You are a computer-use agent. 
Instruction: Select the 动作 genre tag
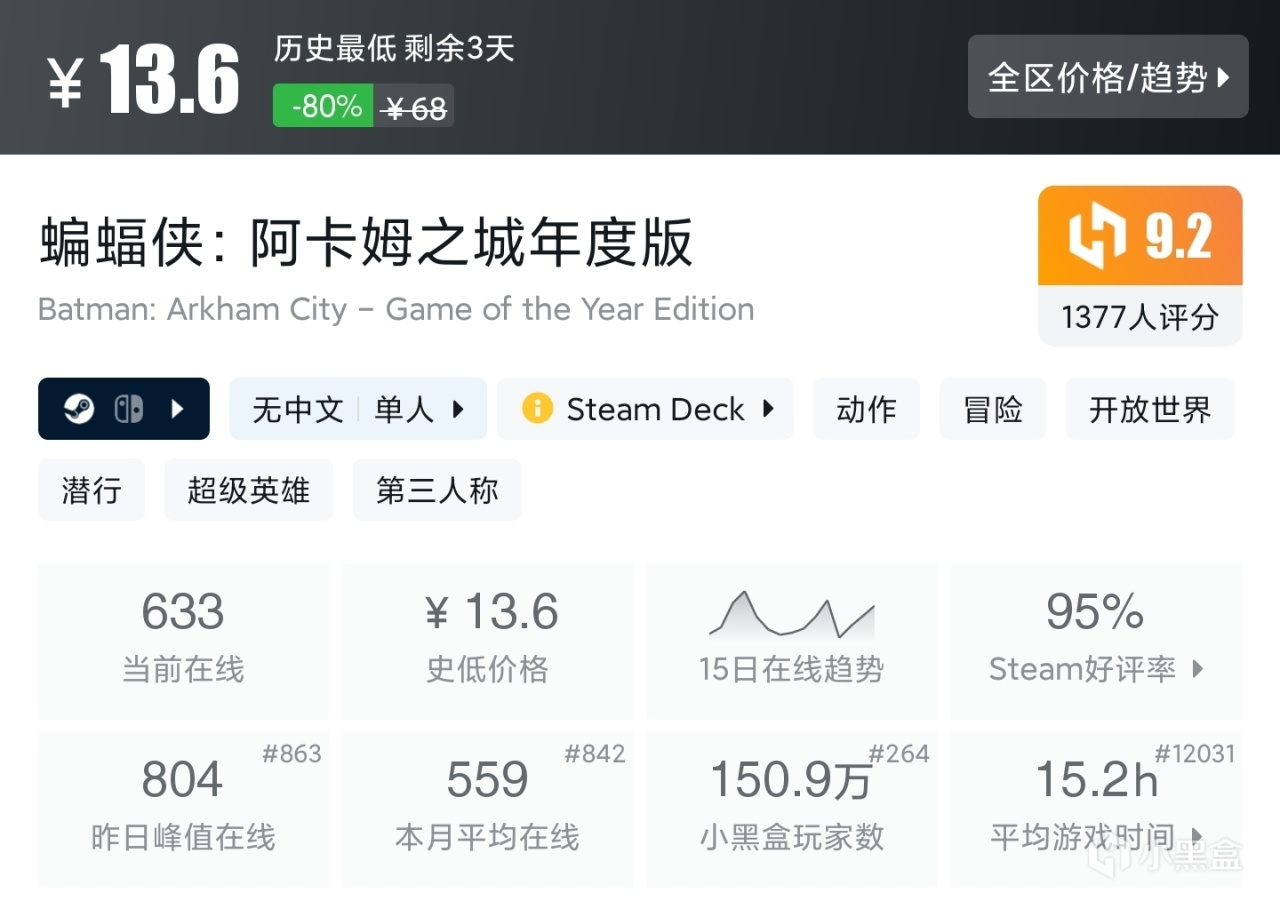[x=866, y=409]
